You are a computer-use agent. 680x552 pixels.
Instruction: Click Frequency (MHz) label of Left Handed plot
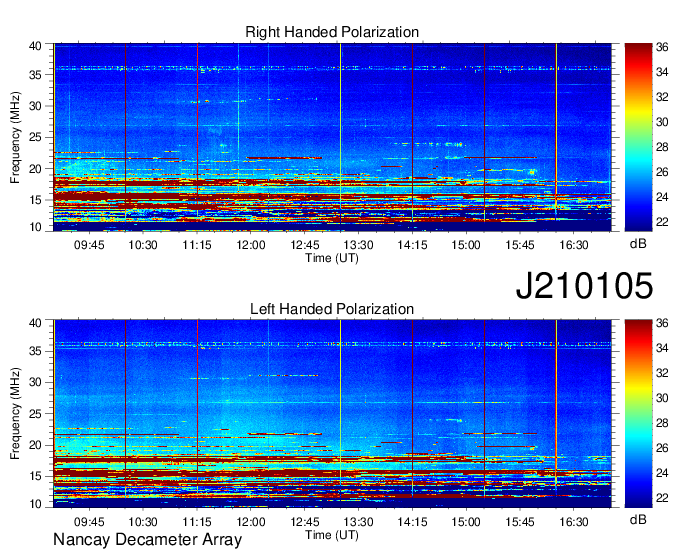coord(15,414)
